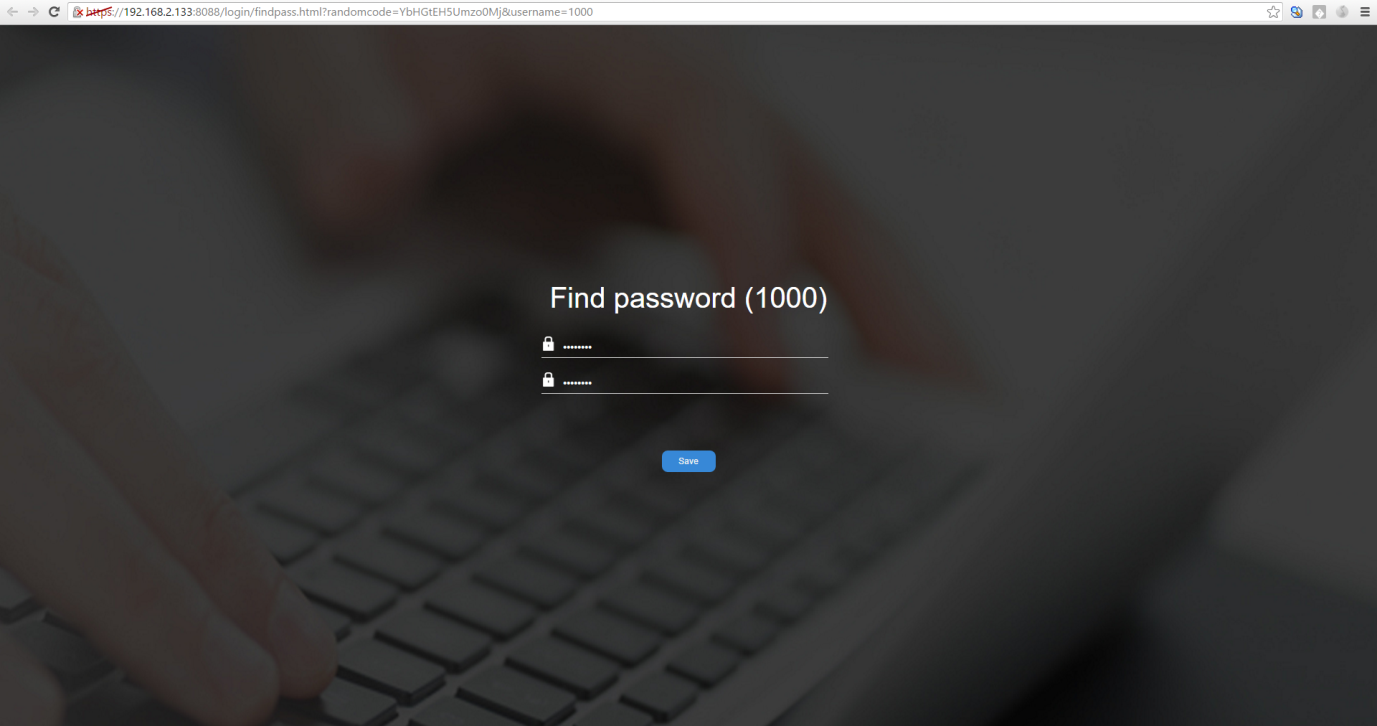
Task: Open the blue magnifier extension icon
Action: click(x=1297, y=12)
